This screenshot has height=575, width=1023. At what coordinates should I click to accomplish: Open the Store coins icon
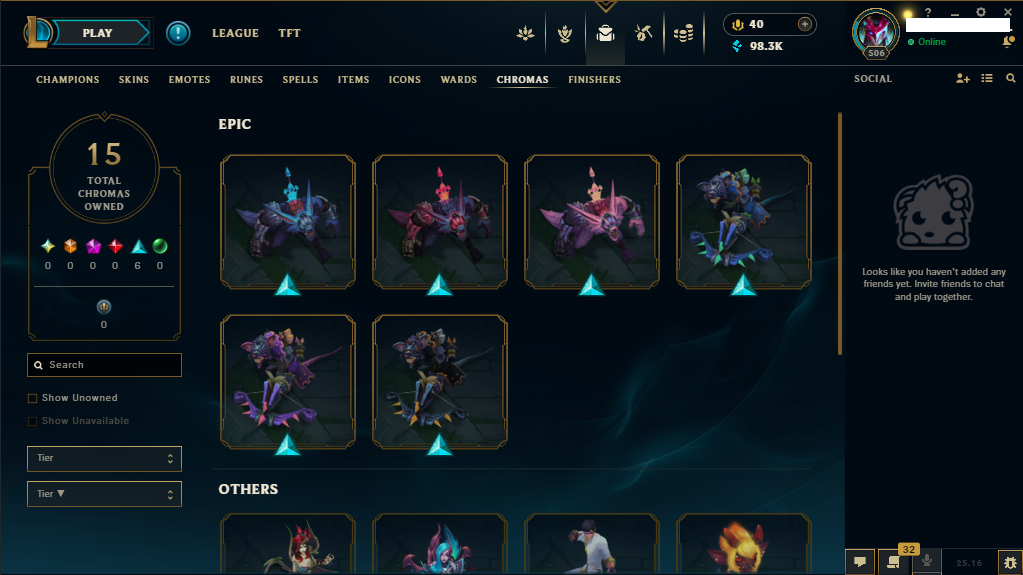point(683,33)
